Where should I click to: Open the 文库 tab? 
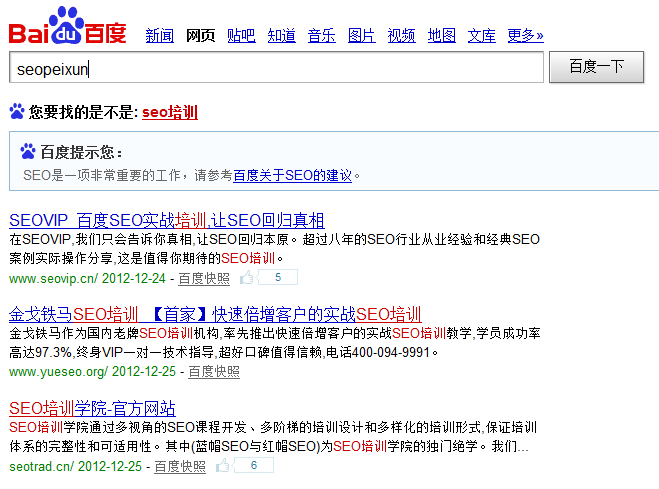click(481, 36)
